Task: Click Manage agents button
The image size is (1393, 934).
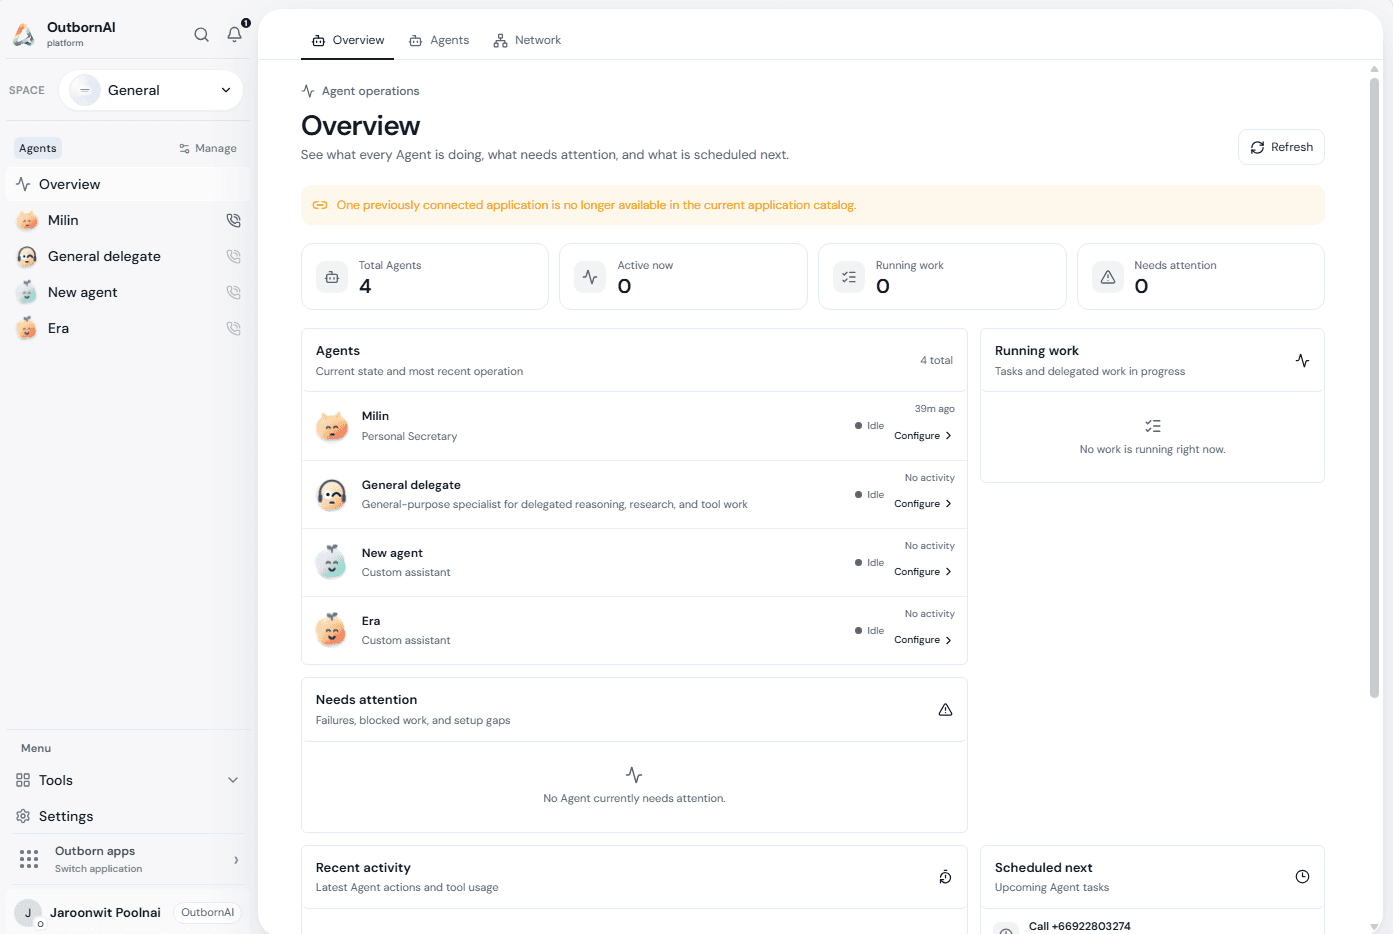Action: tap(208, 148)
